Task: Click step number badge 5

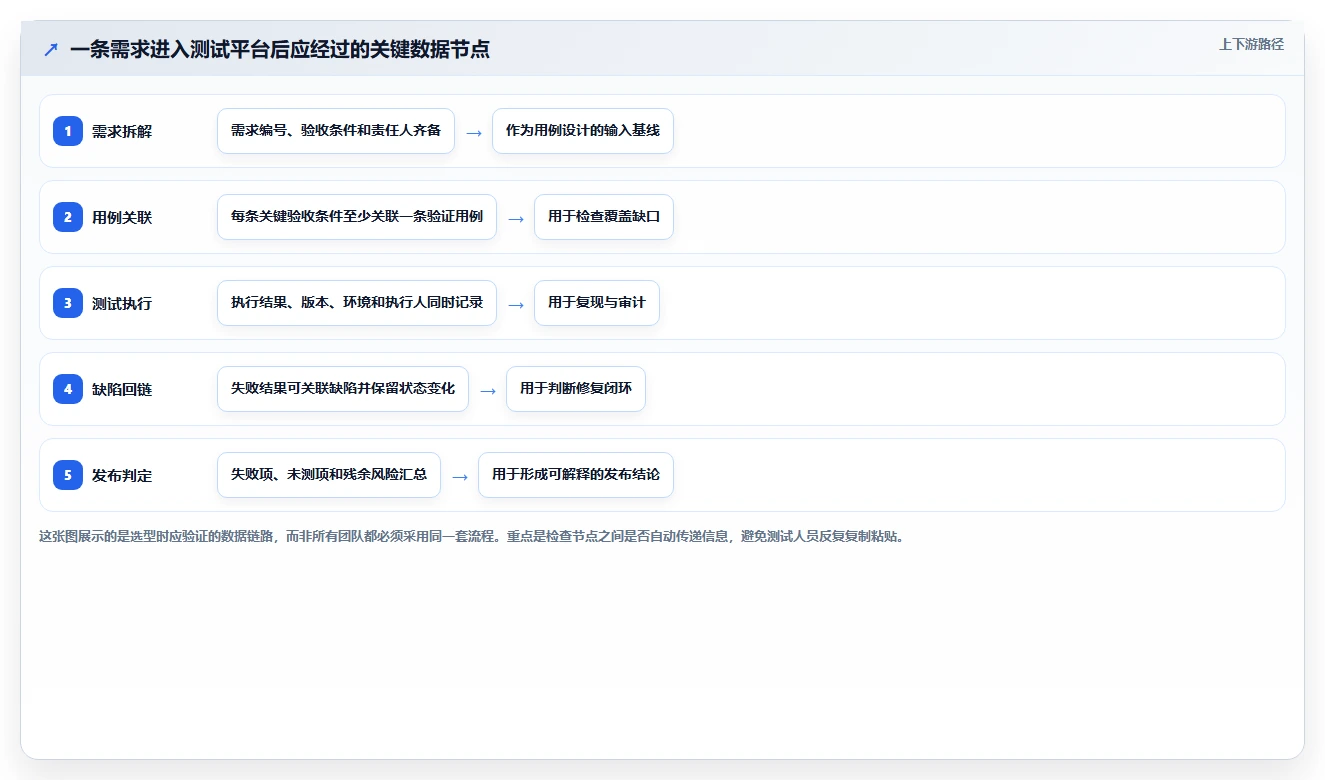Action: pos(68,475)
